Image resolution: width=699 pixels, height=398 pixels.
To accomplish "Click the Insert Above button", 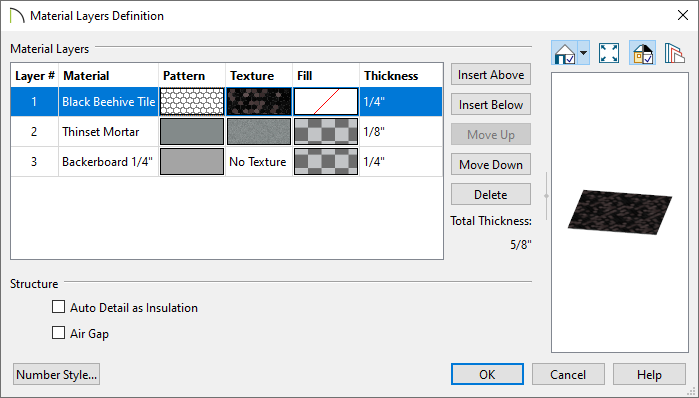I will [491, 74].
